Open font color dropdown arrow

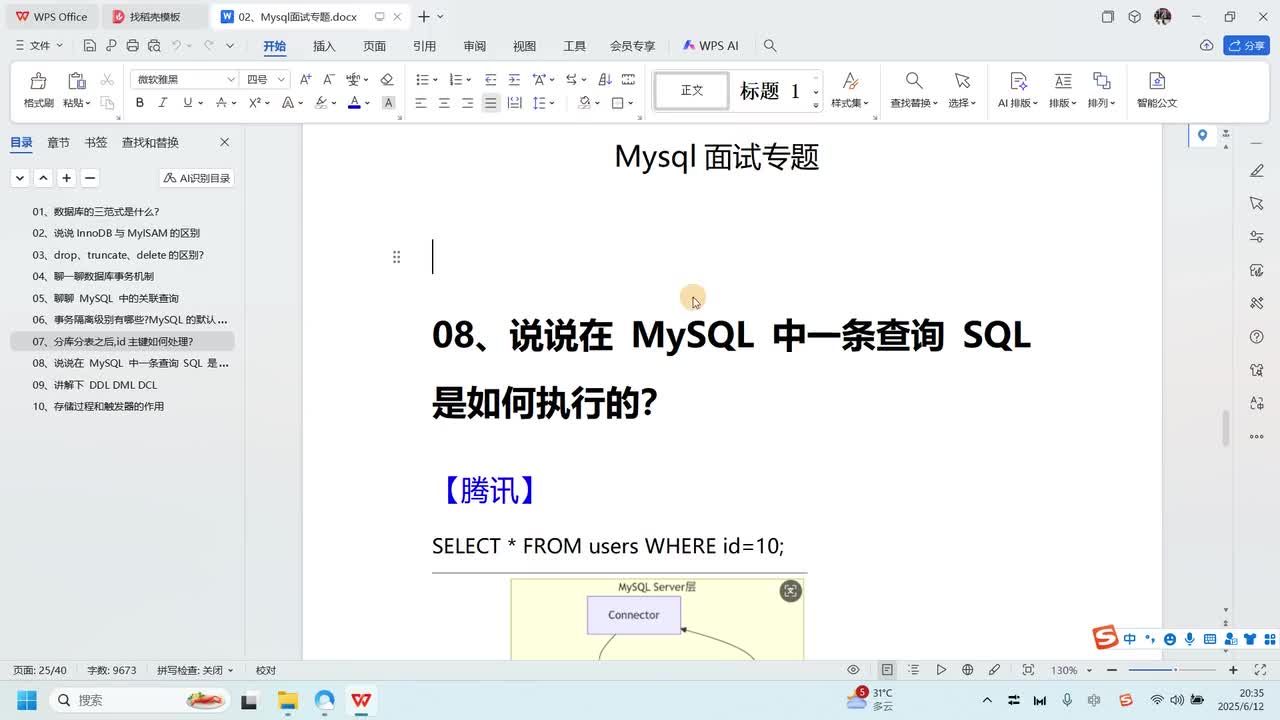pyautogui.click(x=367, y=103)
